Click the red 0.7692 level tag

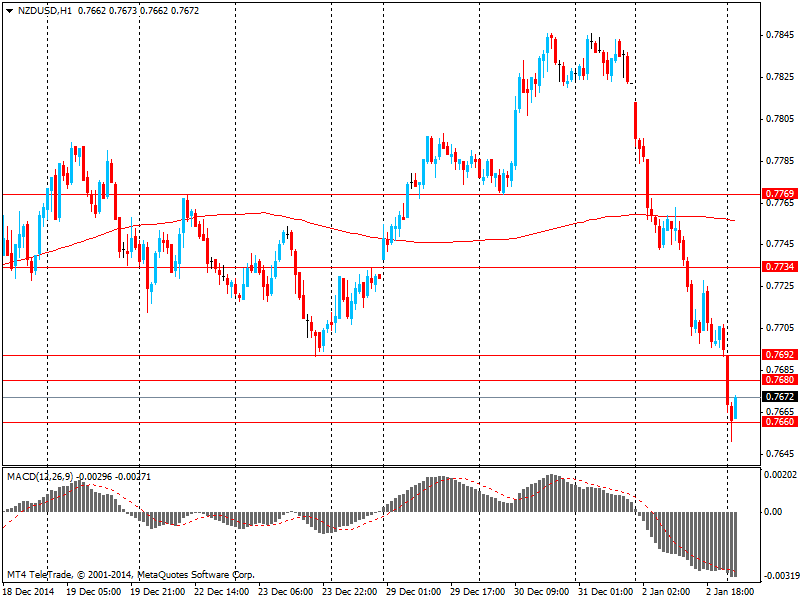click(x=779, y=355)
